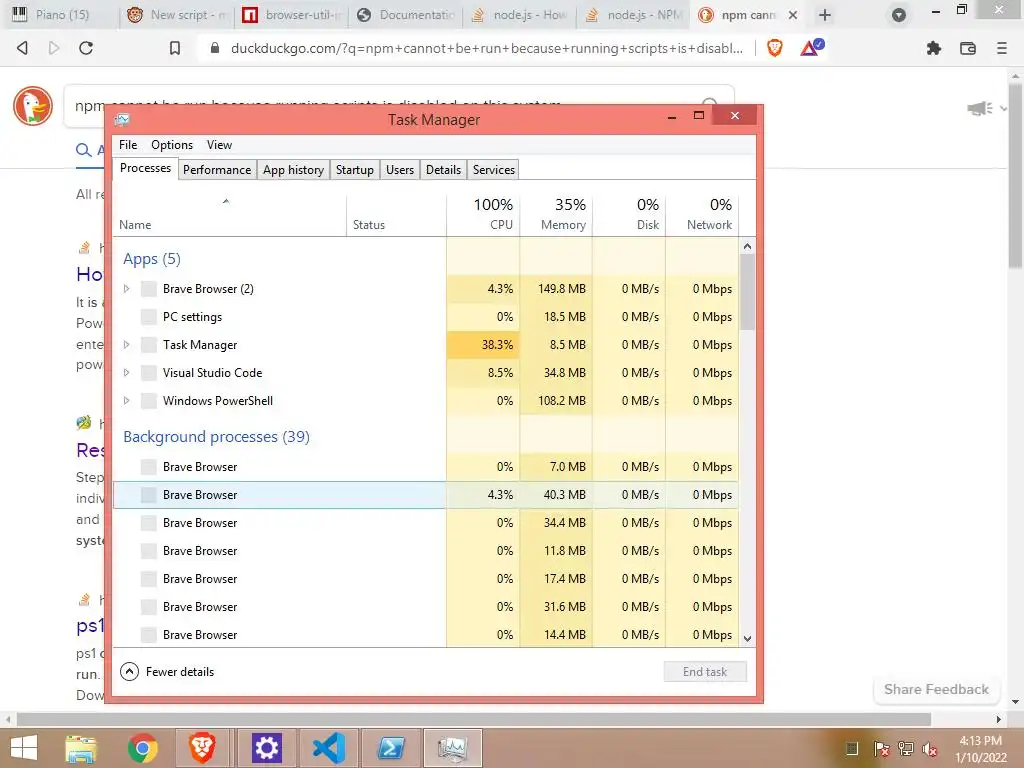Sort processes by Memory column

tap(556, 214)
